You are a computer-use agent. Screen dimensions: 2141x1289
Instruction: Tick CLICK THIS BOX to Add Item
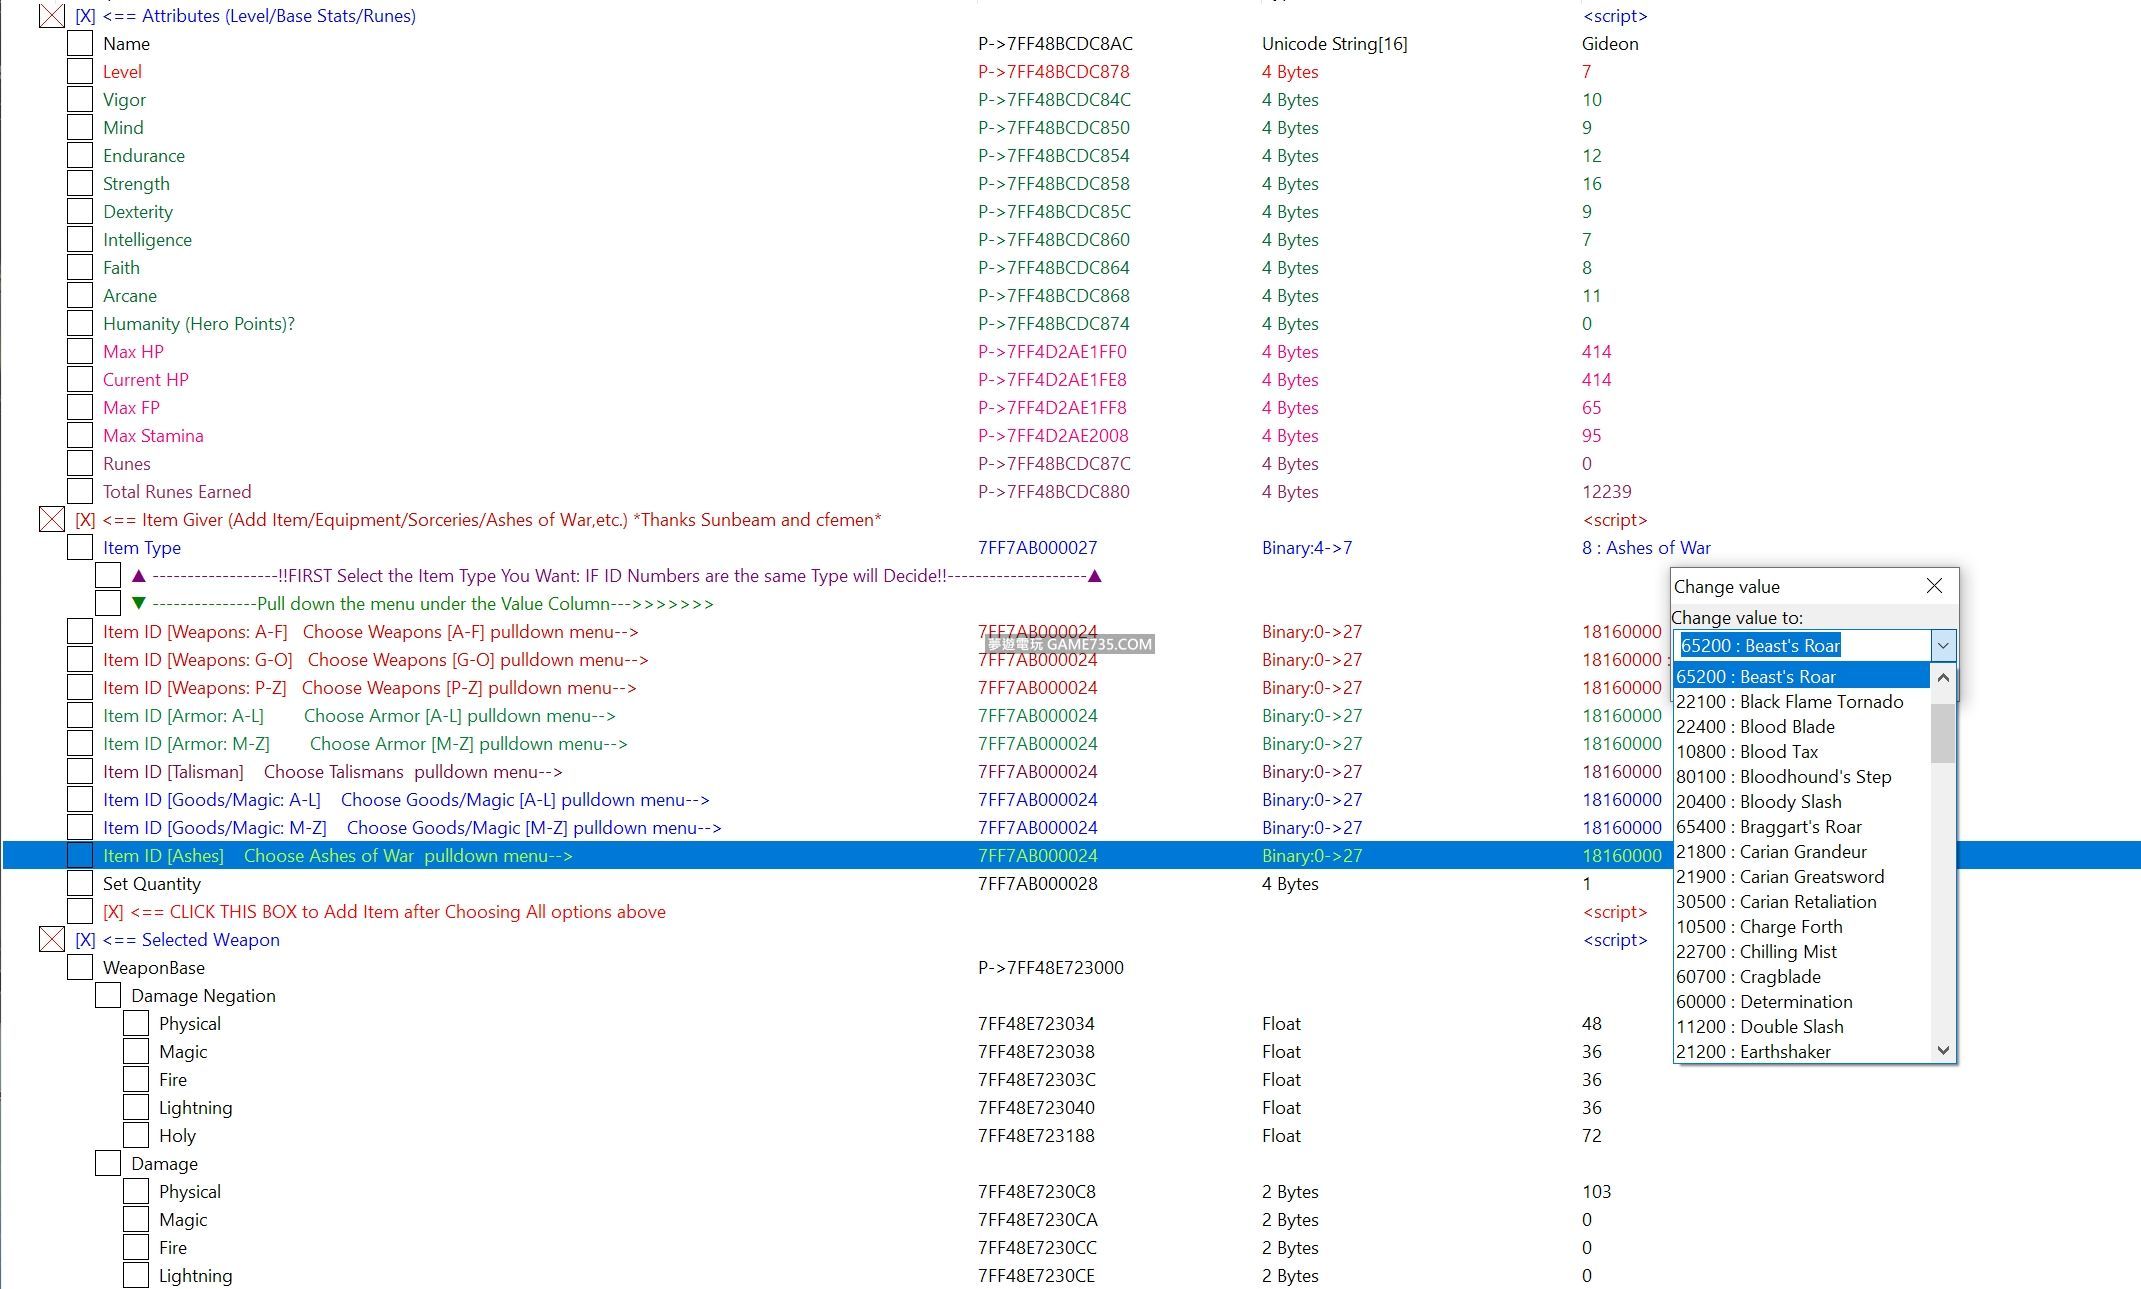pos(80,912)
